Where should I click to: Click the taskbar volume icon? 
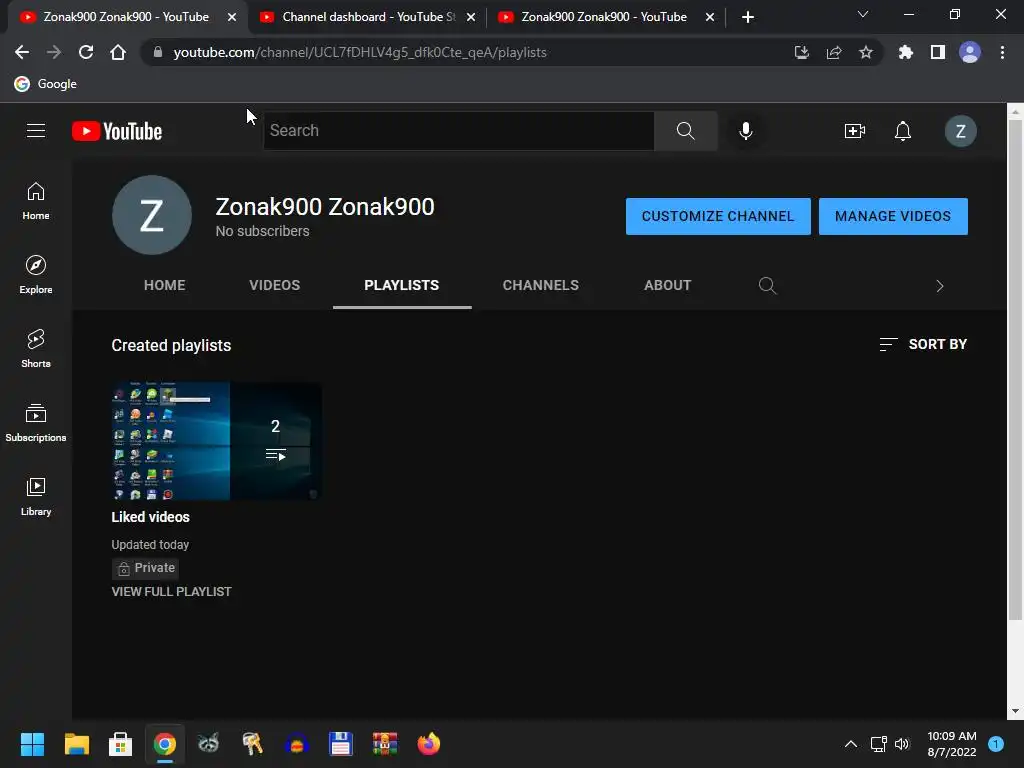[902, 744]
